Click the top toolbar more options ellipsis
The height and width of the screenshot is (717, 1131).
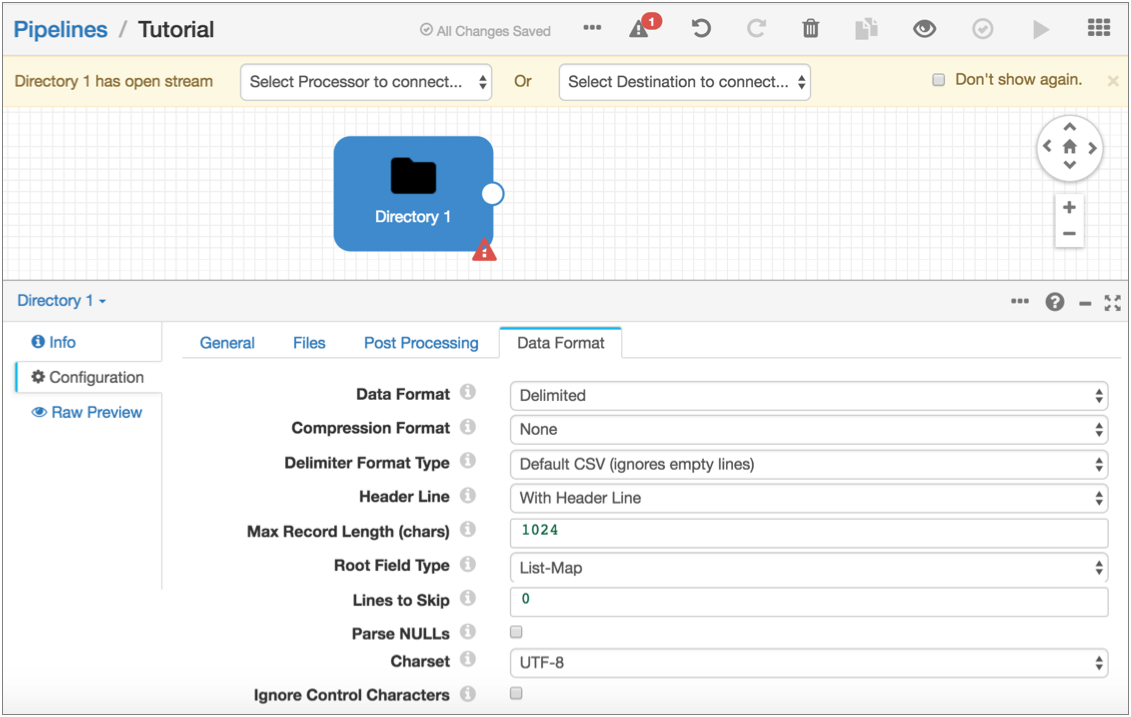[x=592, y=28]
